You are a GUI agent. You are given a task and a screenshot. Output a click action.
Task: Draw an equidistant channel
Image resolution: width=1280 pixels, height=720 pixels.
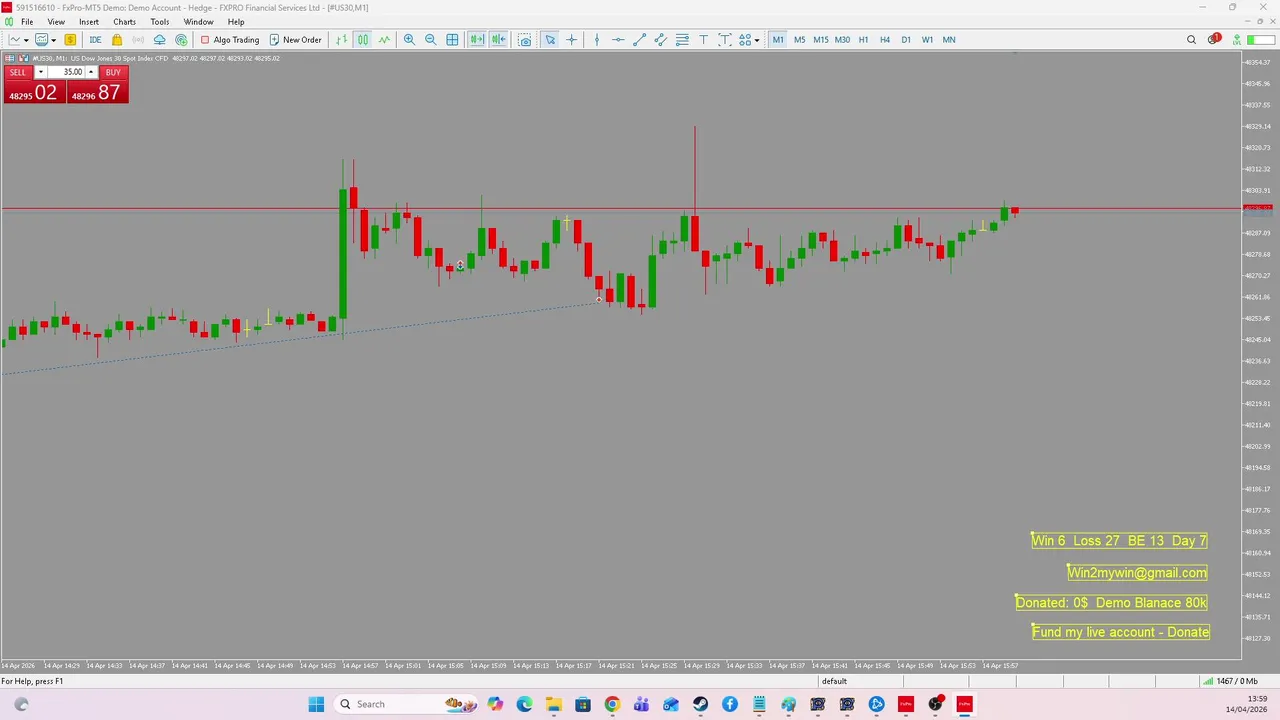pyautogui.click(x=661, y=40)
